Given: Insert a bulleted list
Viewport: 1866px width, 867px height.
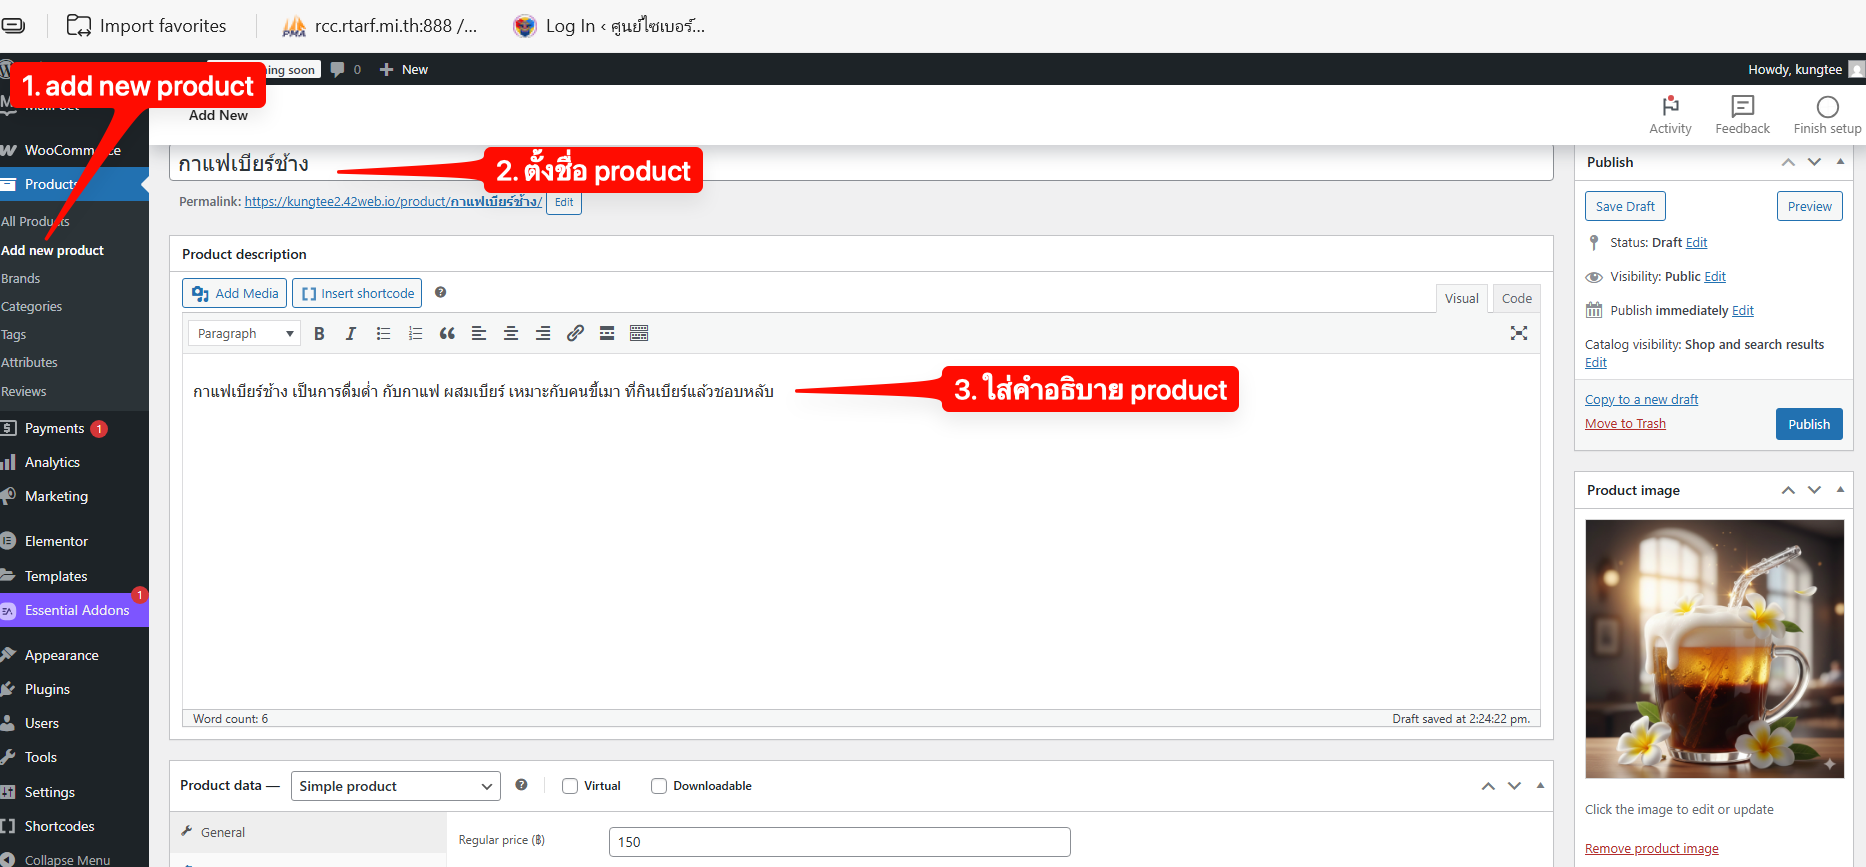Looking at the screenshot, I should click(x=383, y=334).
